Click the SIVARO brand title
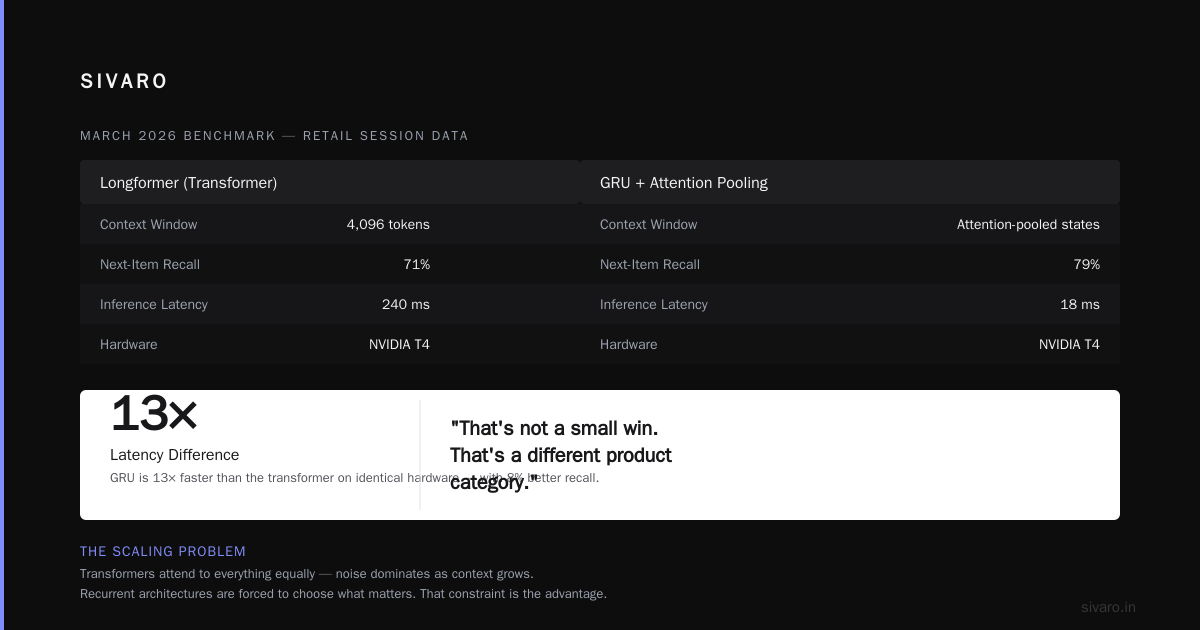The width and height of the screenshot is (1200, 630). coord(124,81)
